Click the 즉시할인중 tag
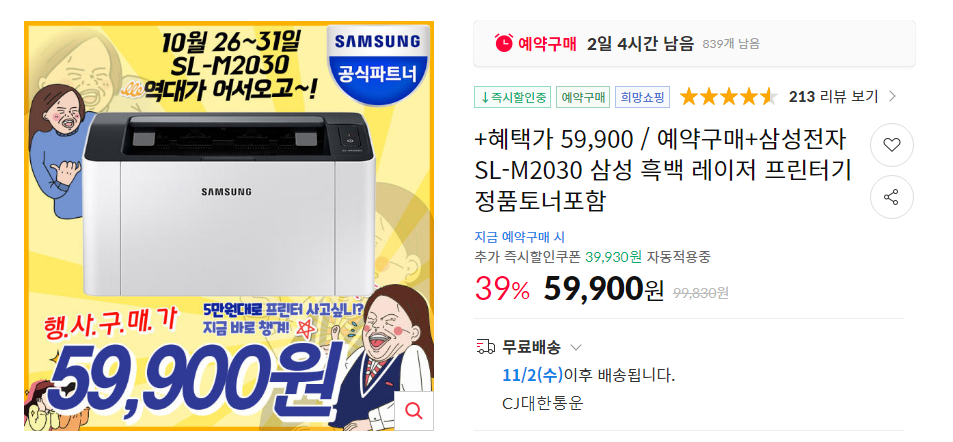953x442 pixels. [512, 97]
